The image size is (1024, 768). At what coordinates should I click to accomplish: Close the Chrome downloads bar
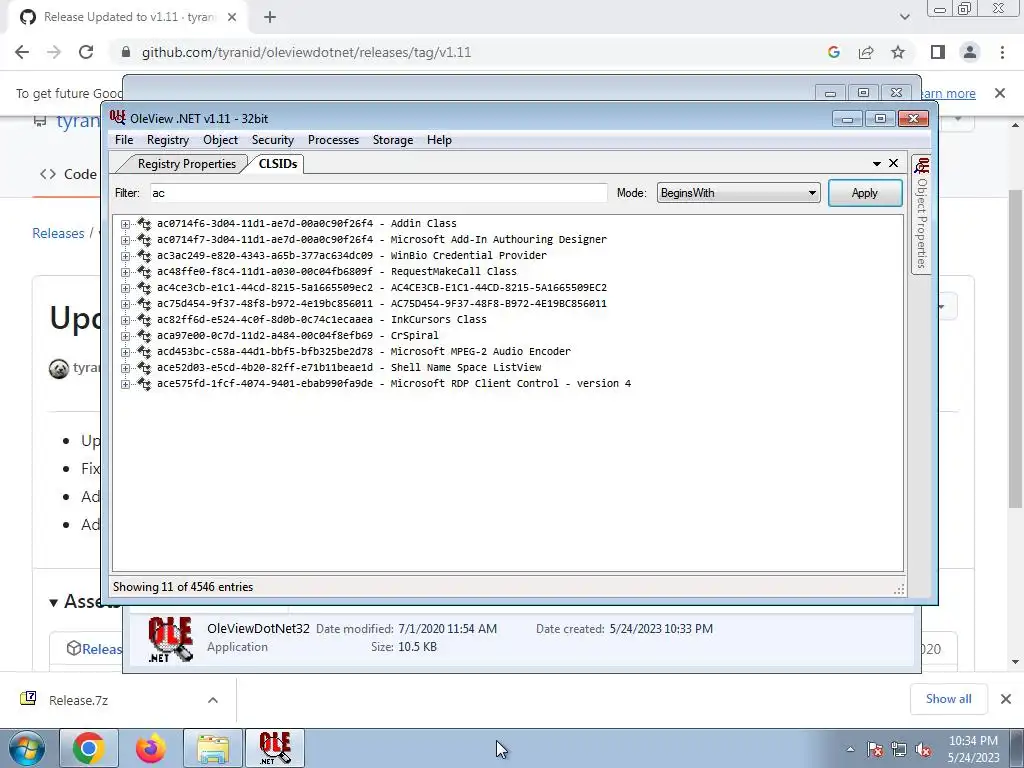(x=1006, y=699)
